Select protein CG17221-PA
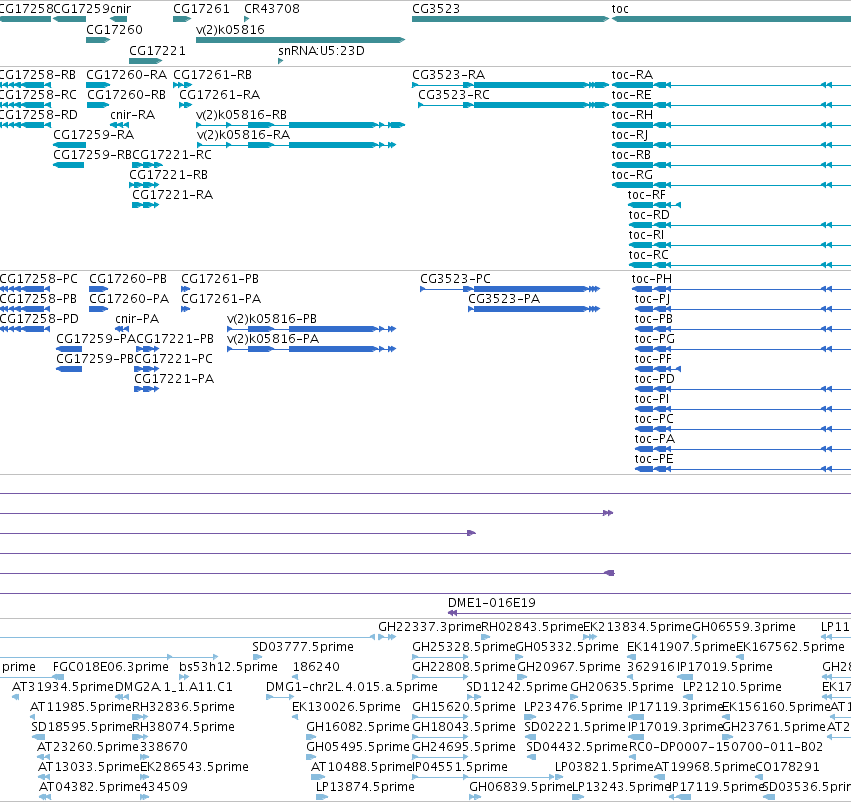Screen dimensions: 851x802 [147, 390]
